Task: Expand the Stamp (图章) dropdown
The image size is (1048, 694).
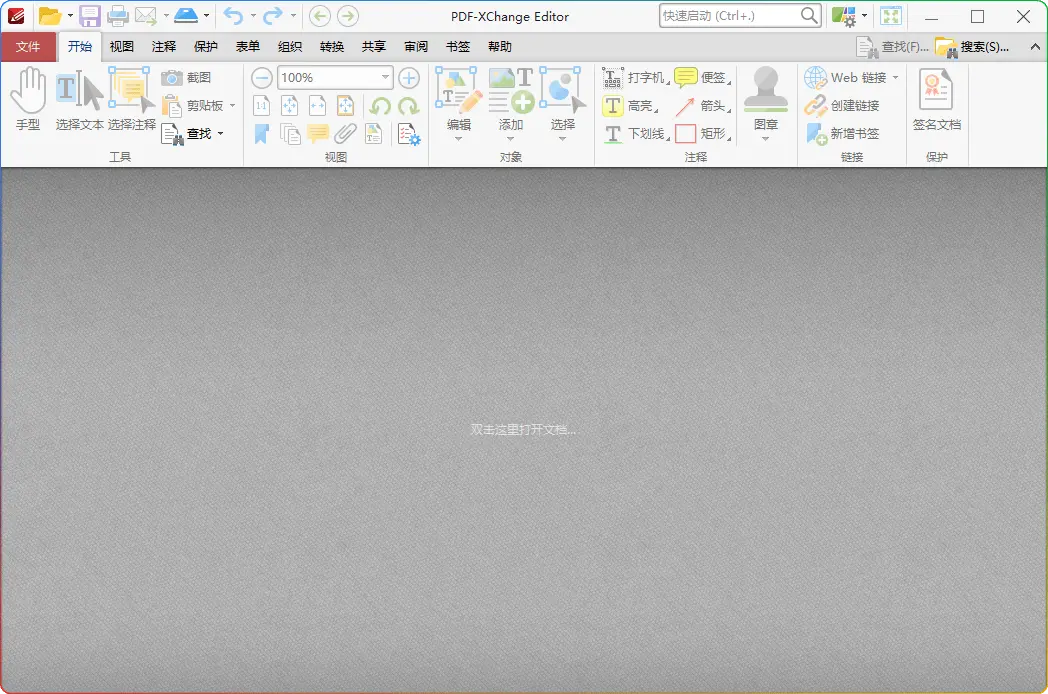Action: click(766, 139)
